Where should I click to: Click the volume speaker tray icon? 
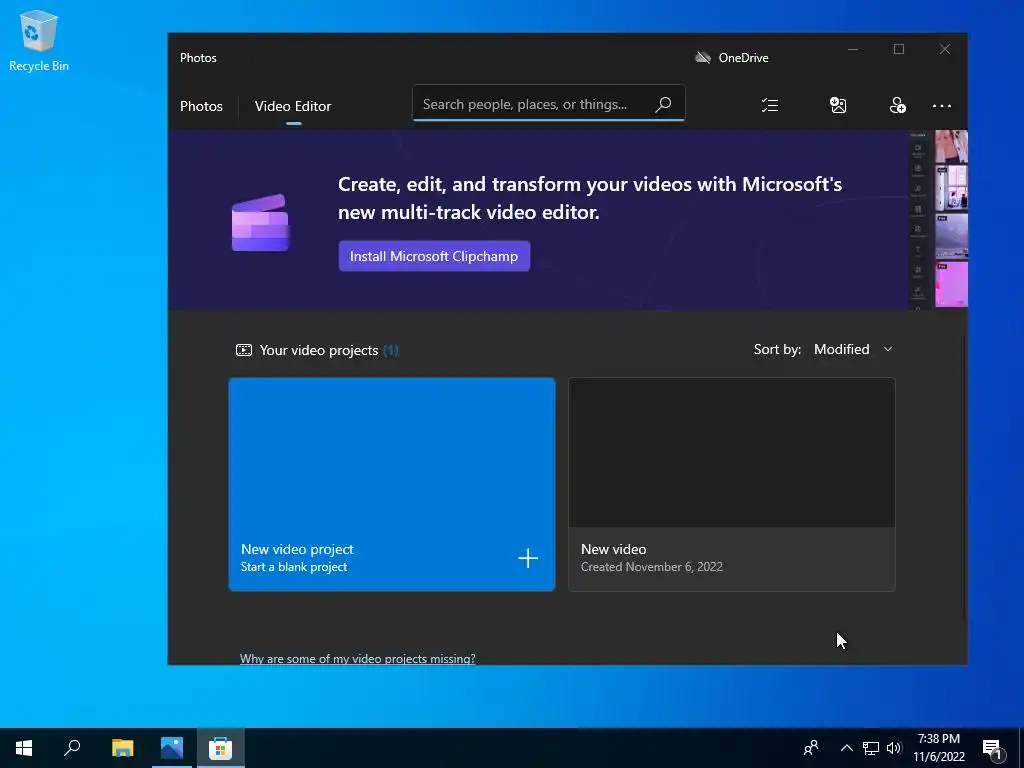click(894, 748)
